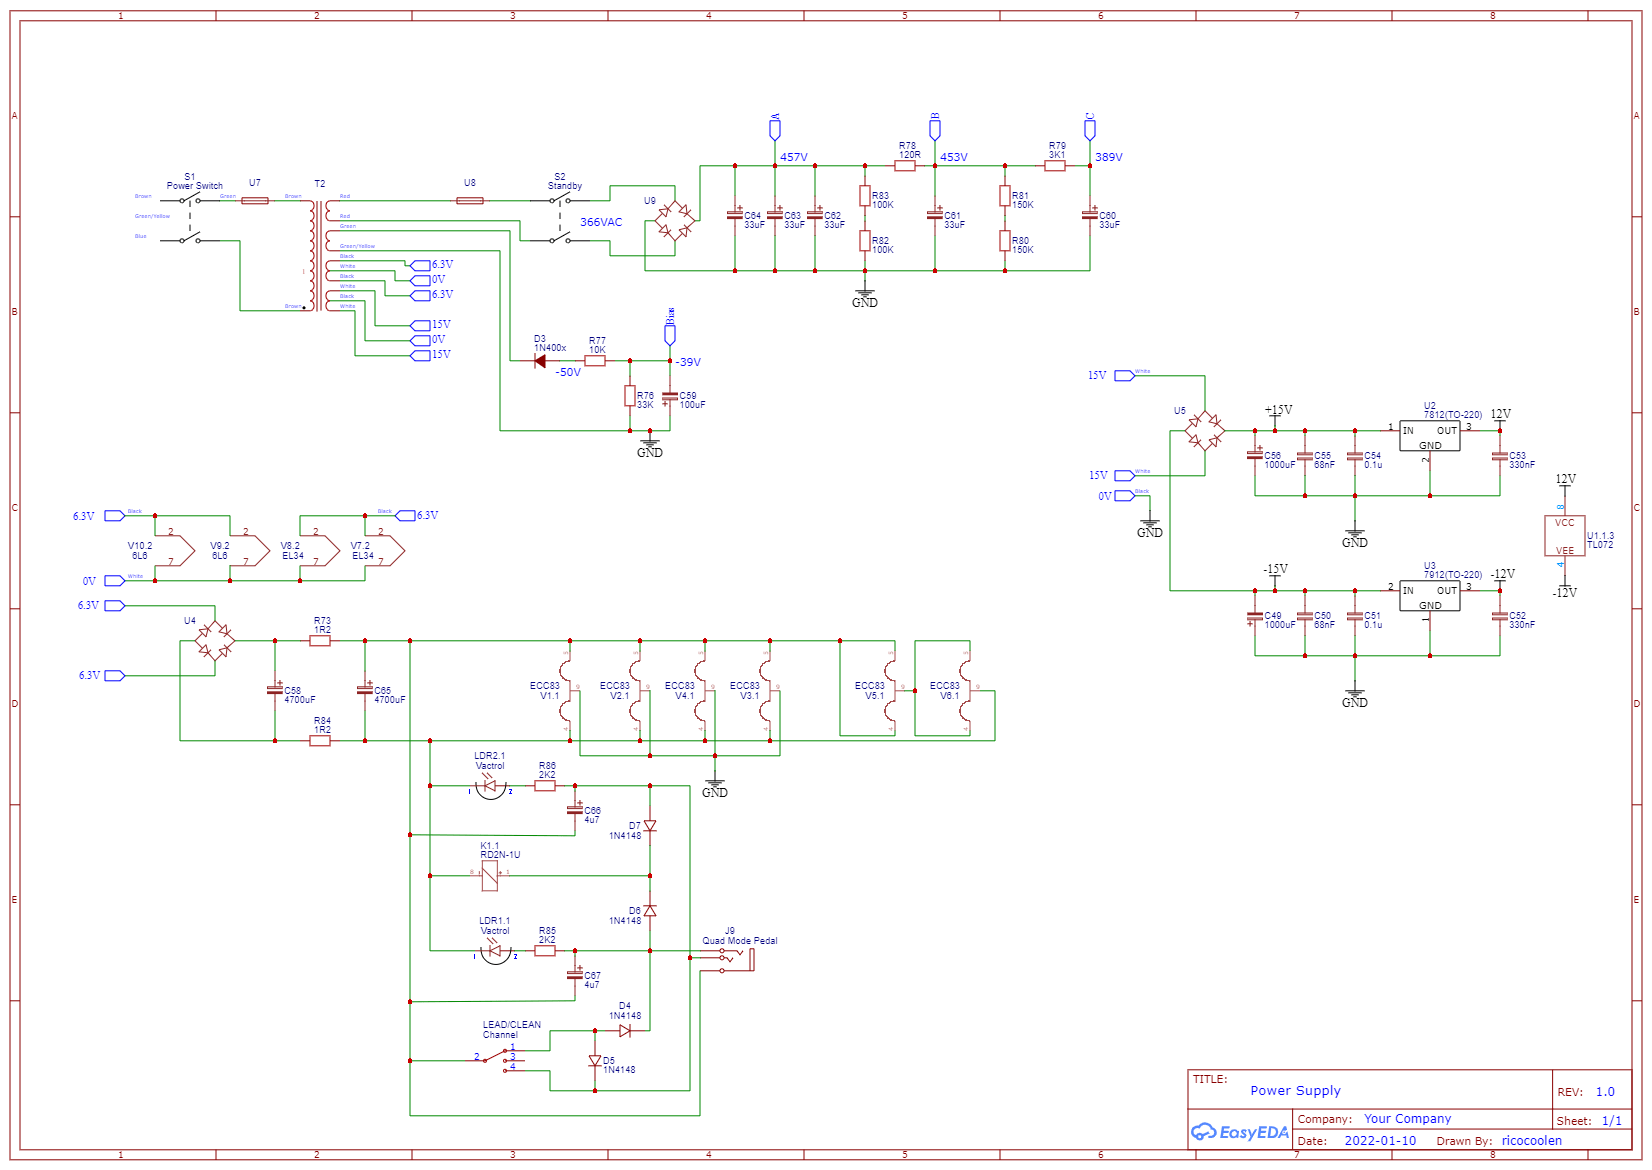Select the U7 fuse symbol
Image resolution: width=1652 pixels, height=1170 pixels.
click(x=255, y=201)
